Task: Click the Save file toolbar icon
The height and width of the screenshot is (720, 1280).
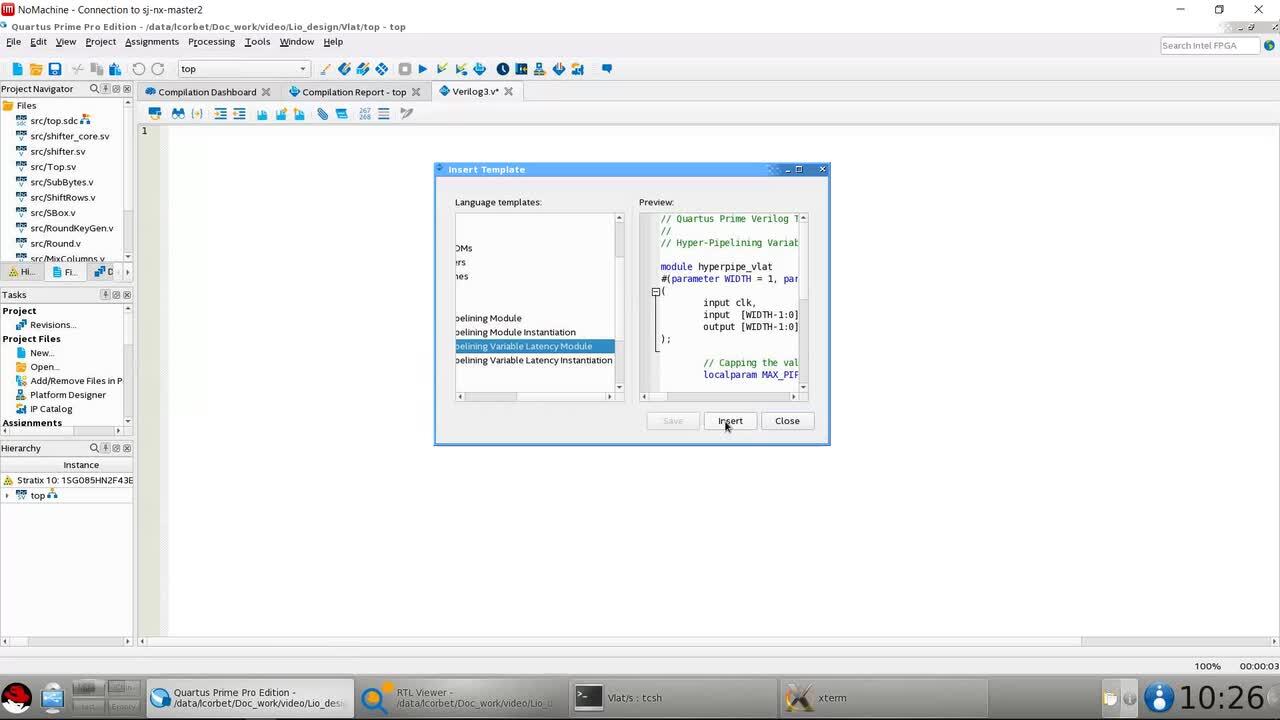Action: point(55,69)
